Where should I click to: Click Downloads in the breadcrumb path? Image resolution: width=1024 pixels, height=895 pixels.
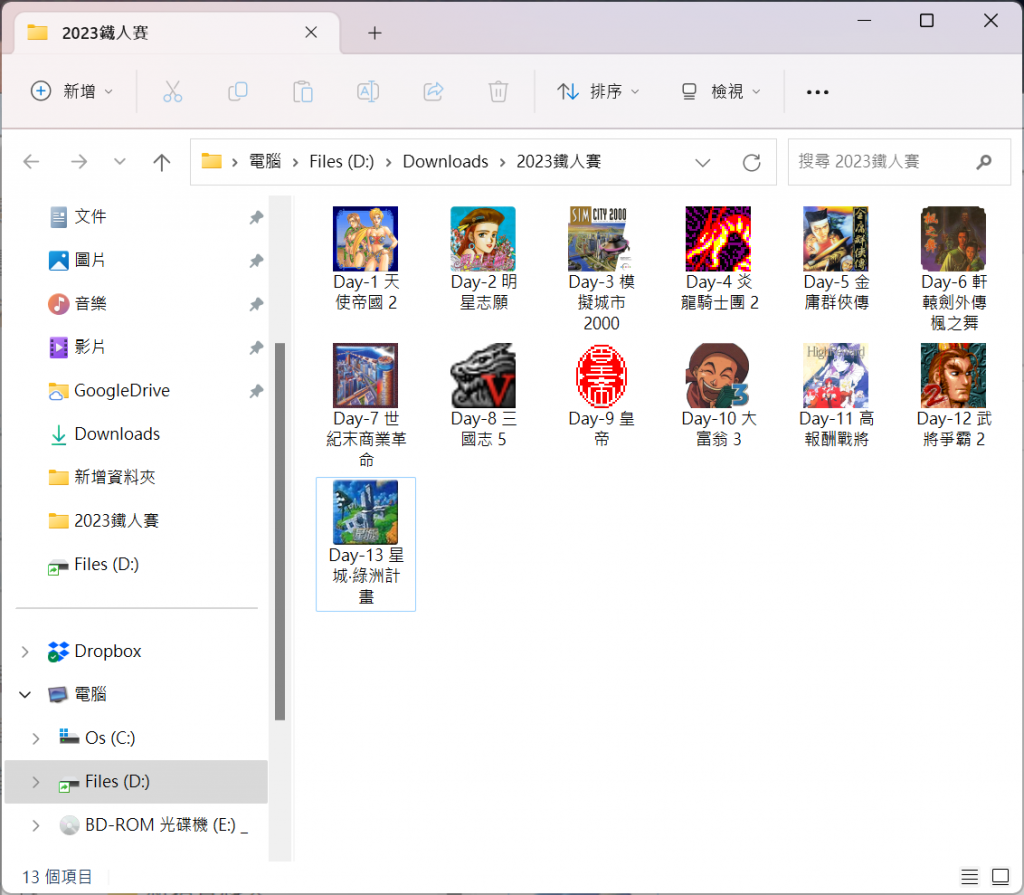click(x=445, y=161)
